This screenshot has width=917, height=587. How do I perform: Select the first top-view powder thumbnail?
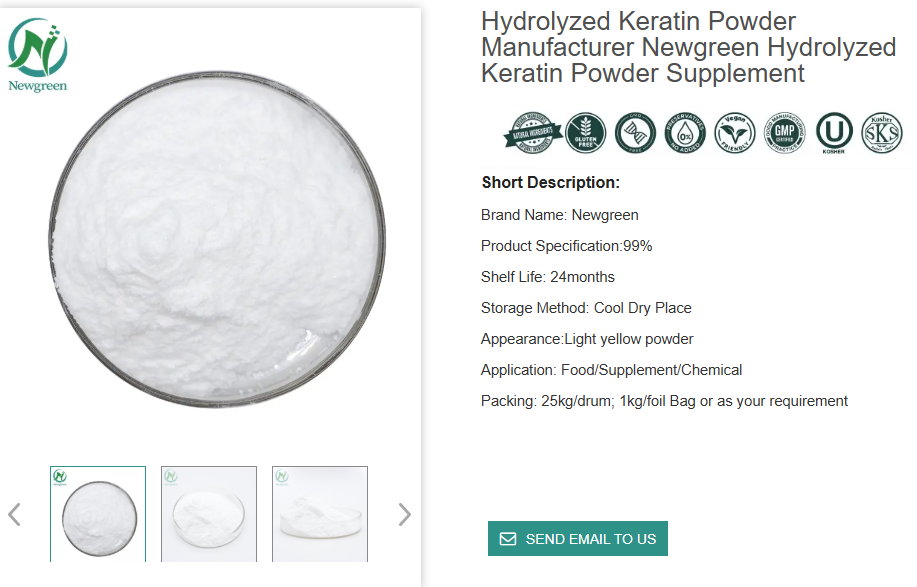tap(98, 514)
